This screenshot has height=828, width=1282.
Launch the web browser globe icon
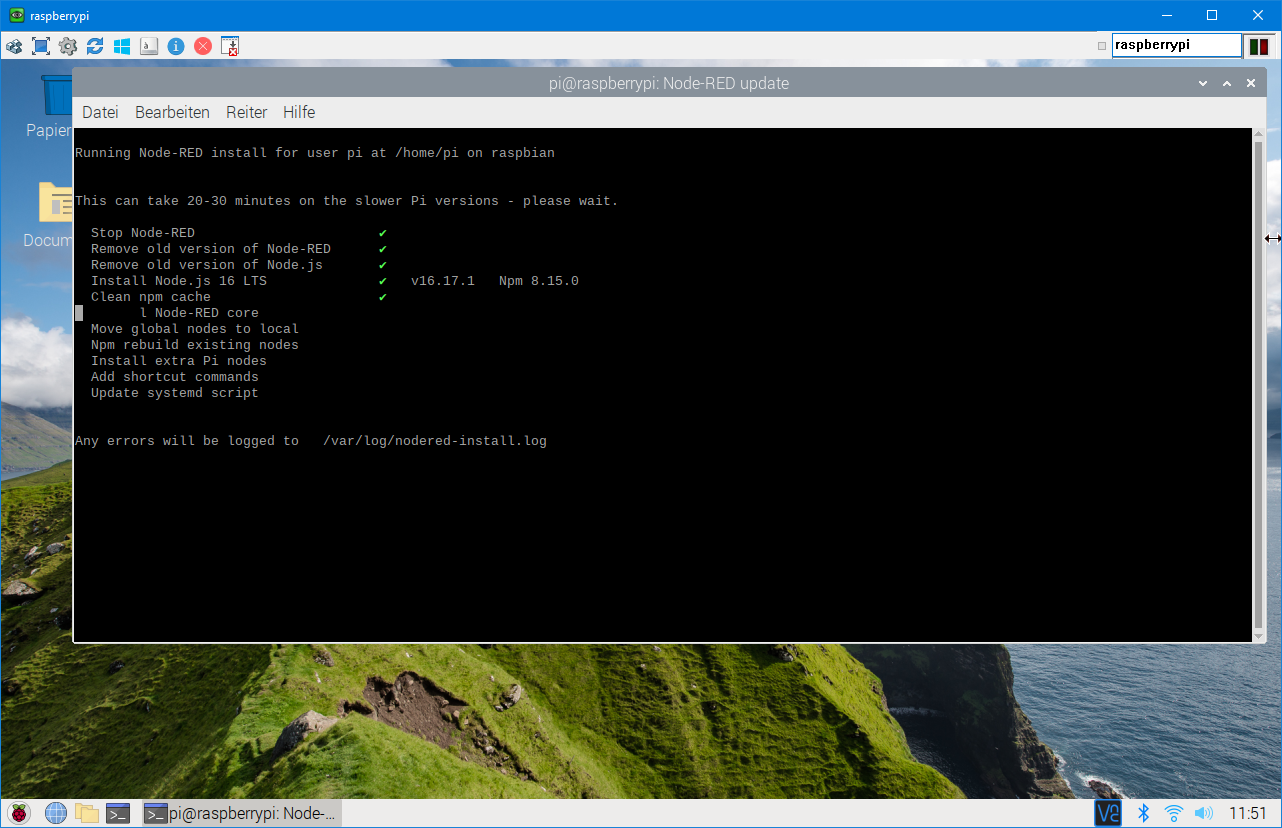(x=56, y=813)
